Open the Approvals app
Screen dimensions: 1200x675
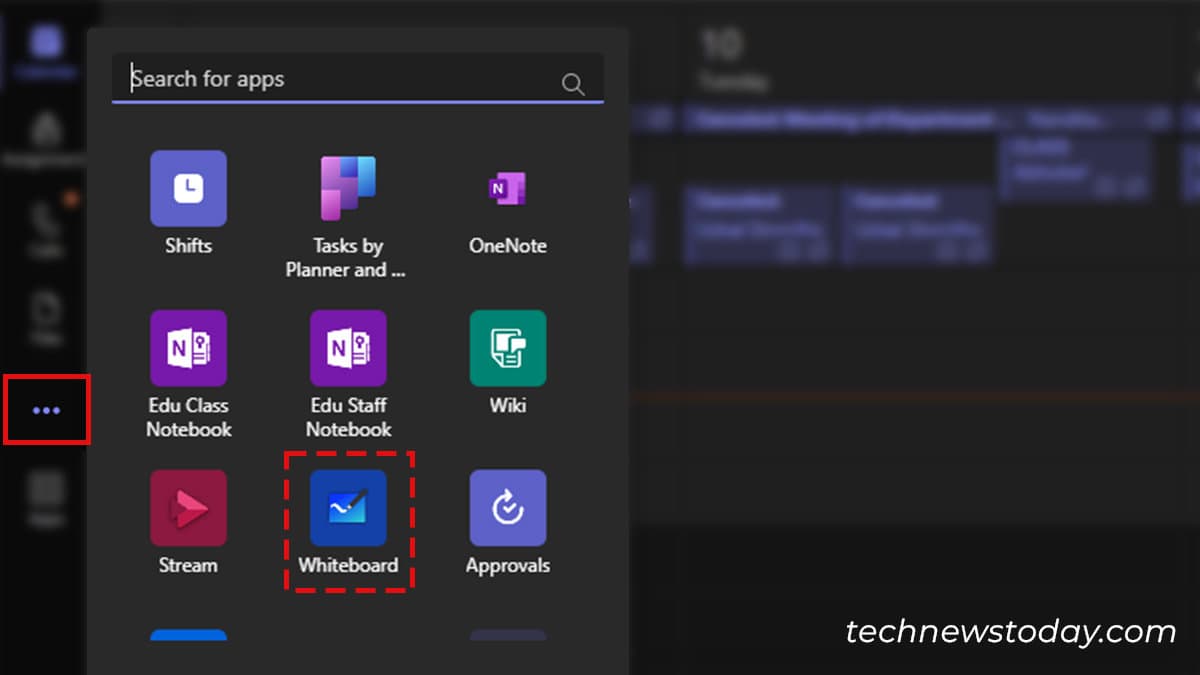pos(508,508)
